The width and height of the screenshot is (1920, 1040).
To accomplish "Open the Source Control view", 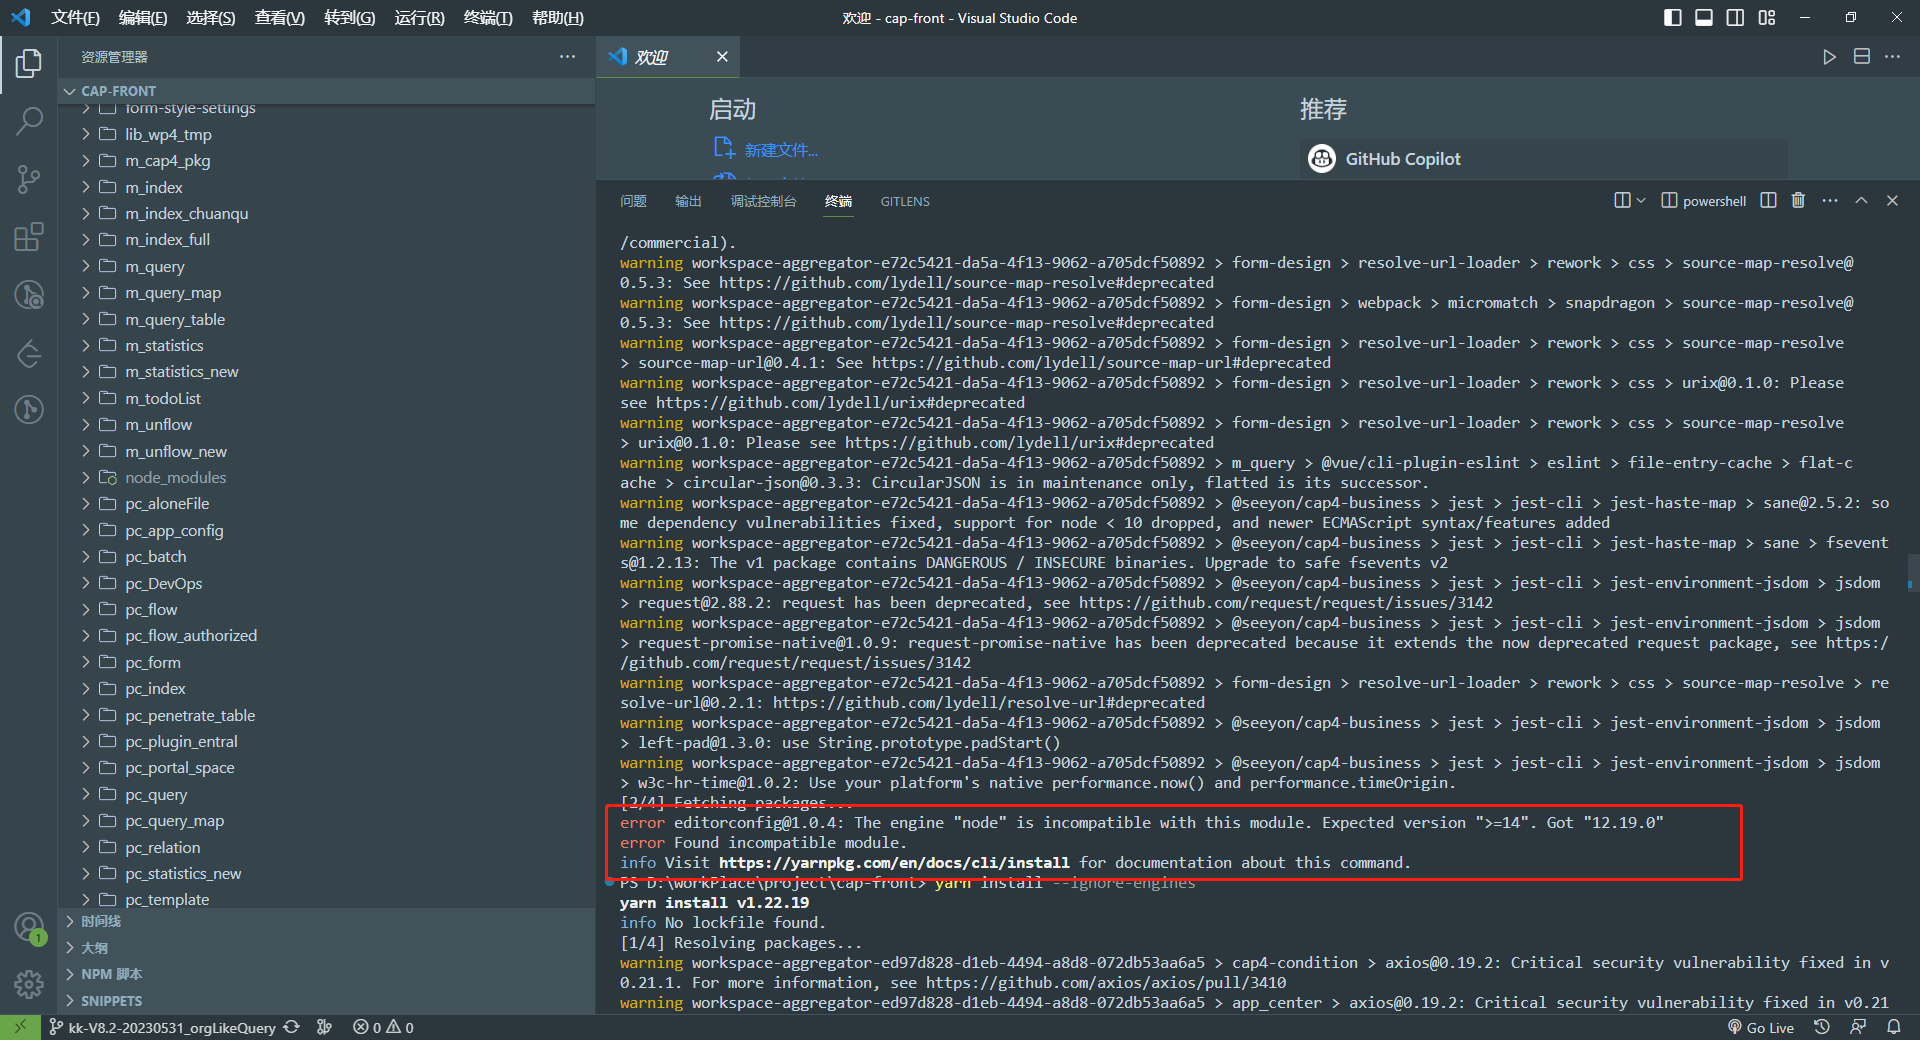I will [x=29, y=180].
